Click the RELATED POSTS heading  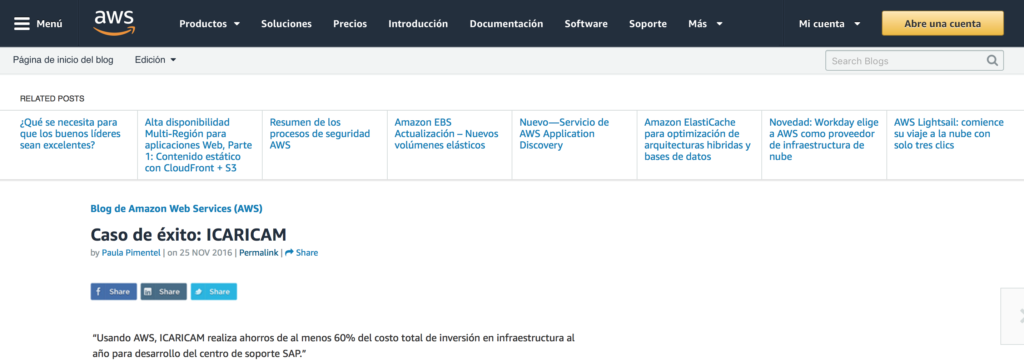tap(52, 99)
